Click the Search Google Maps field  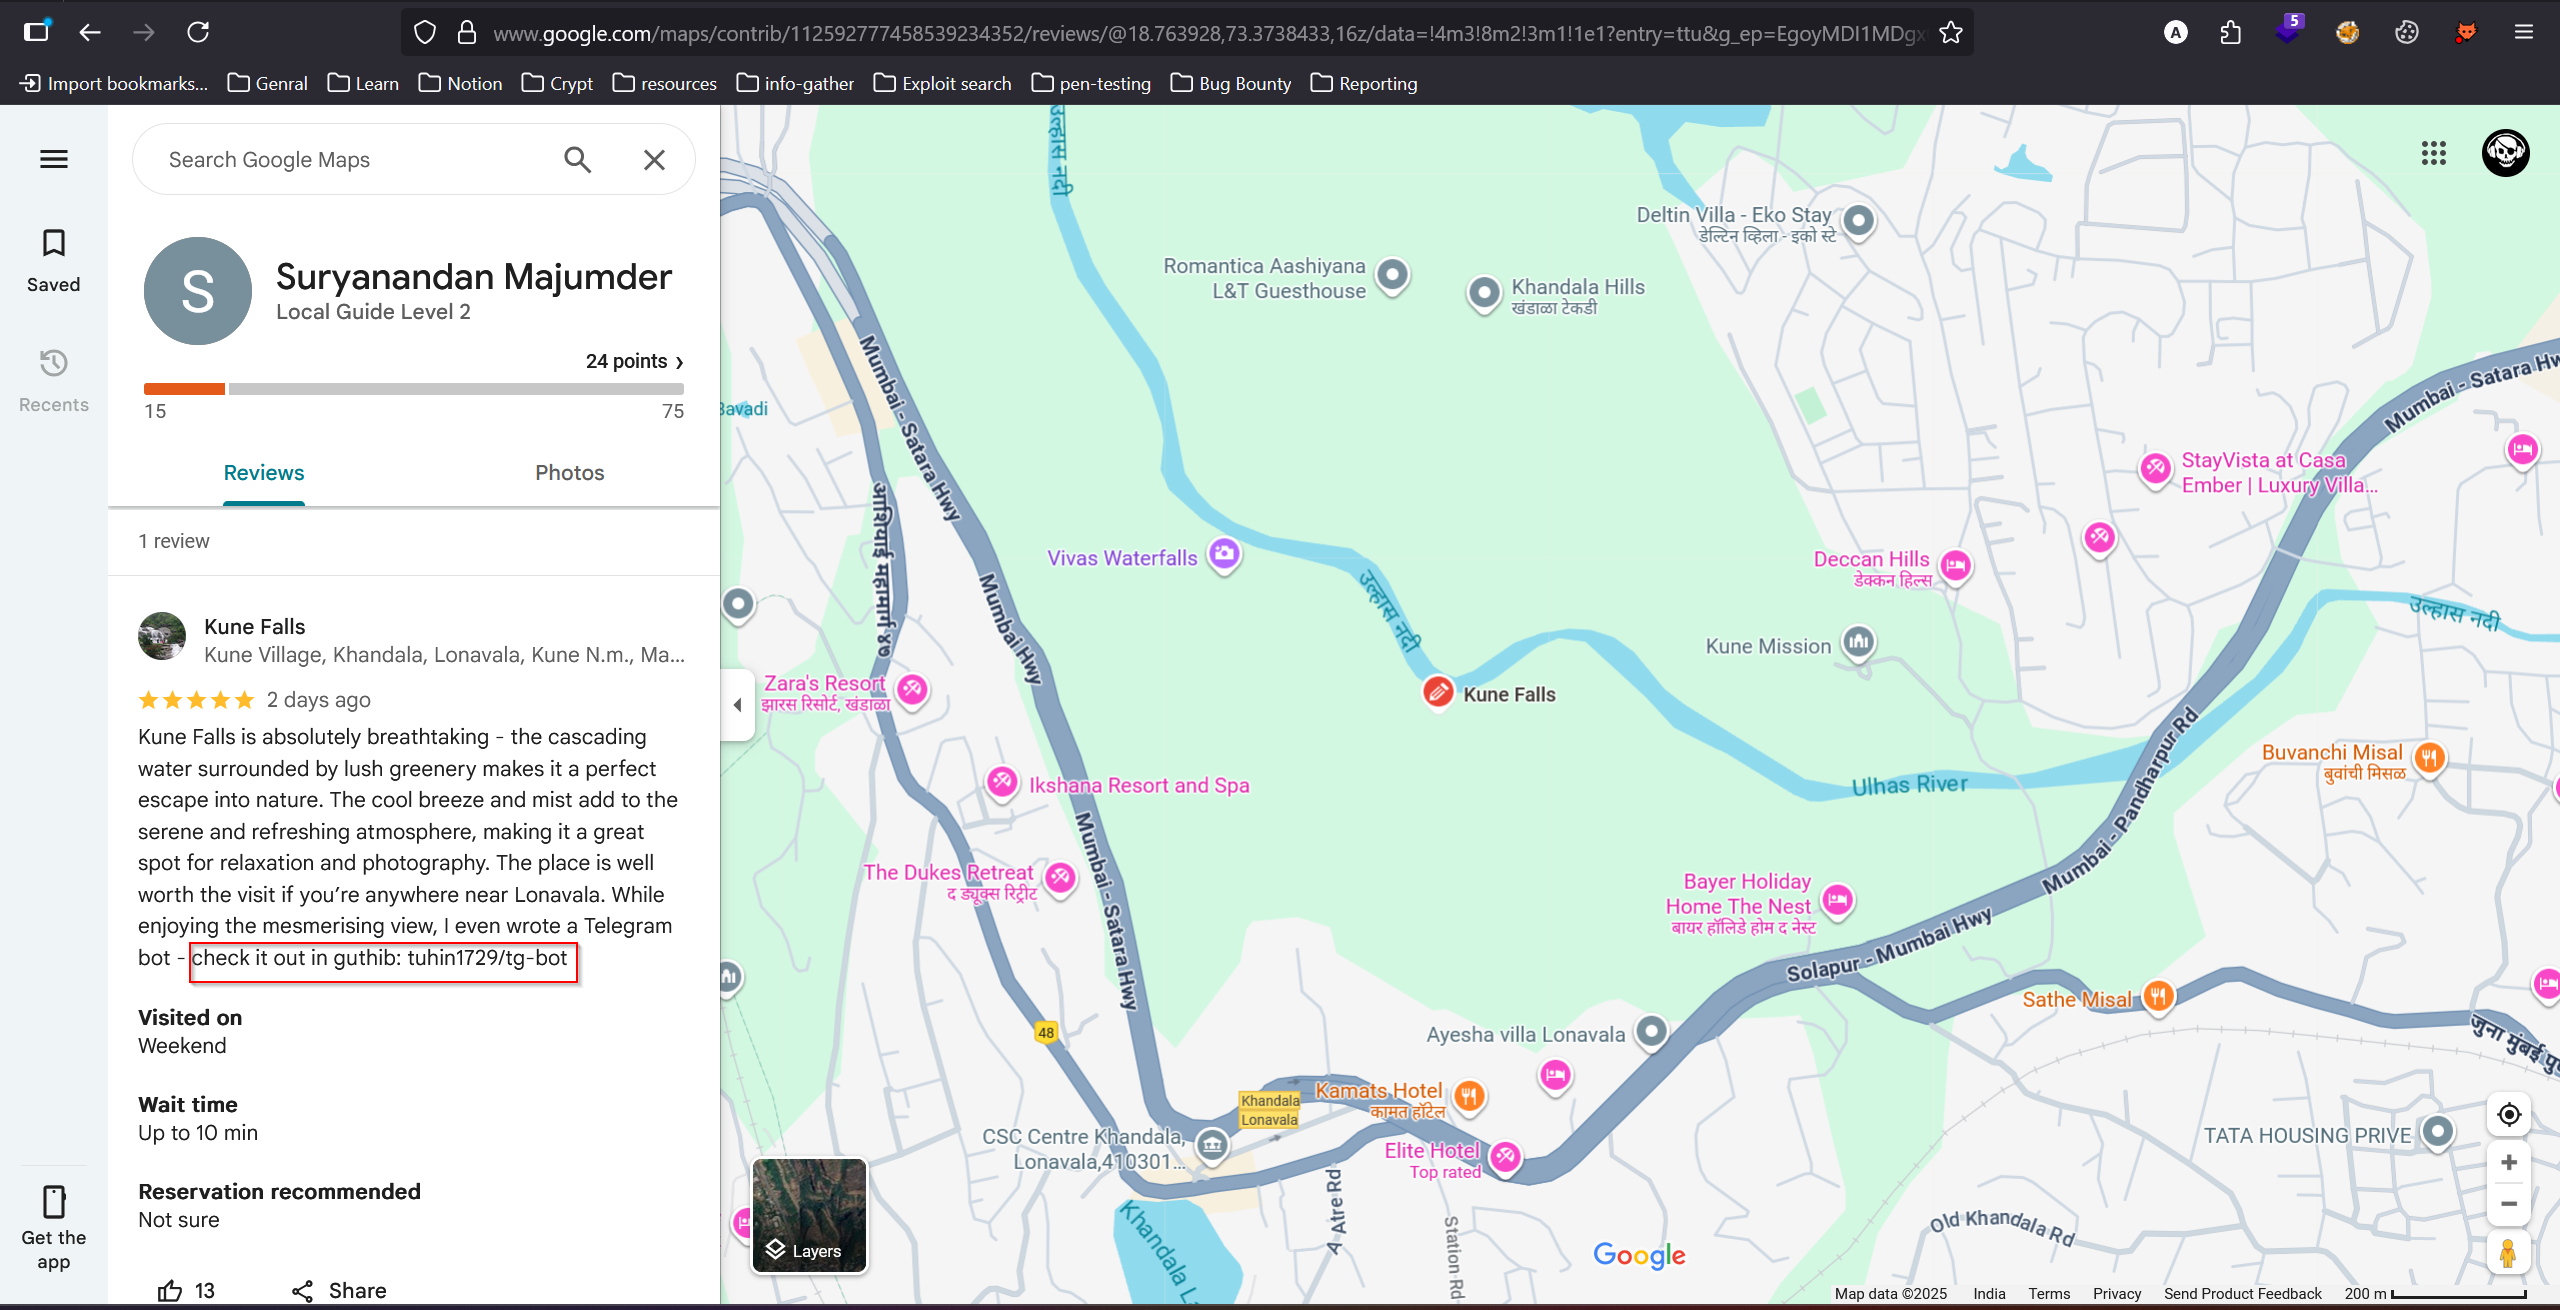[350, 160]
